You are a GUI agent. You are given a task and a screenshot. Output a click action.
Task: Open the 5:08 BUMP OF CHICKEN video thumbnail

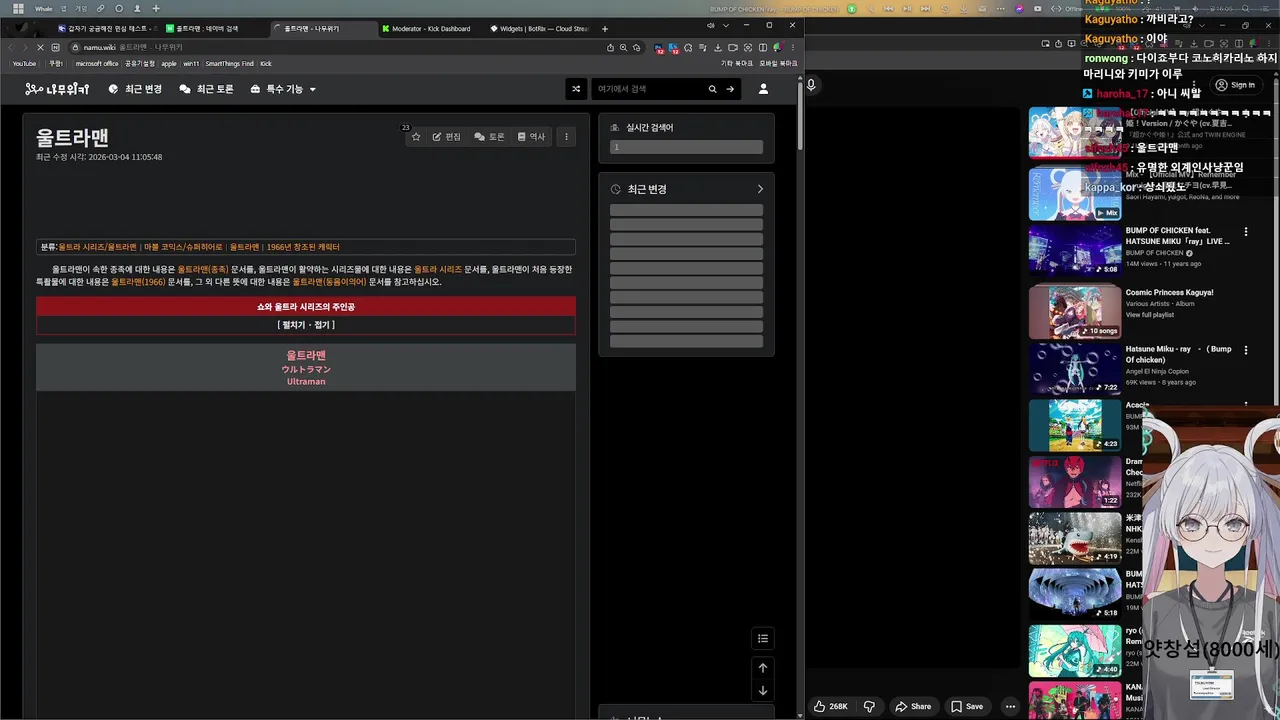point(1075,248)
